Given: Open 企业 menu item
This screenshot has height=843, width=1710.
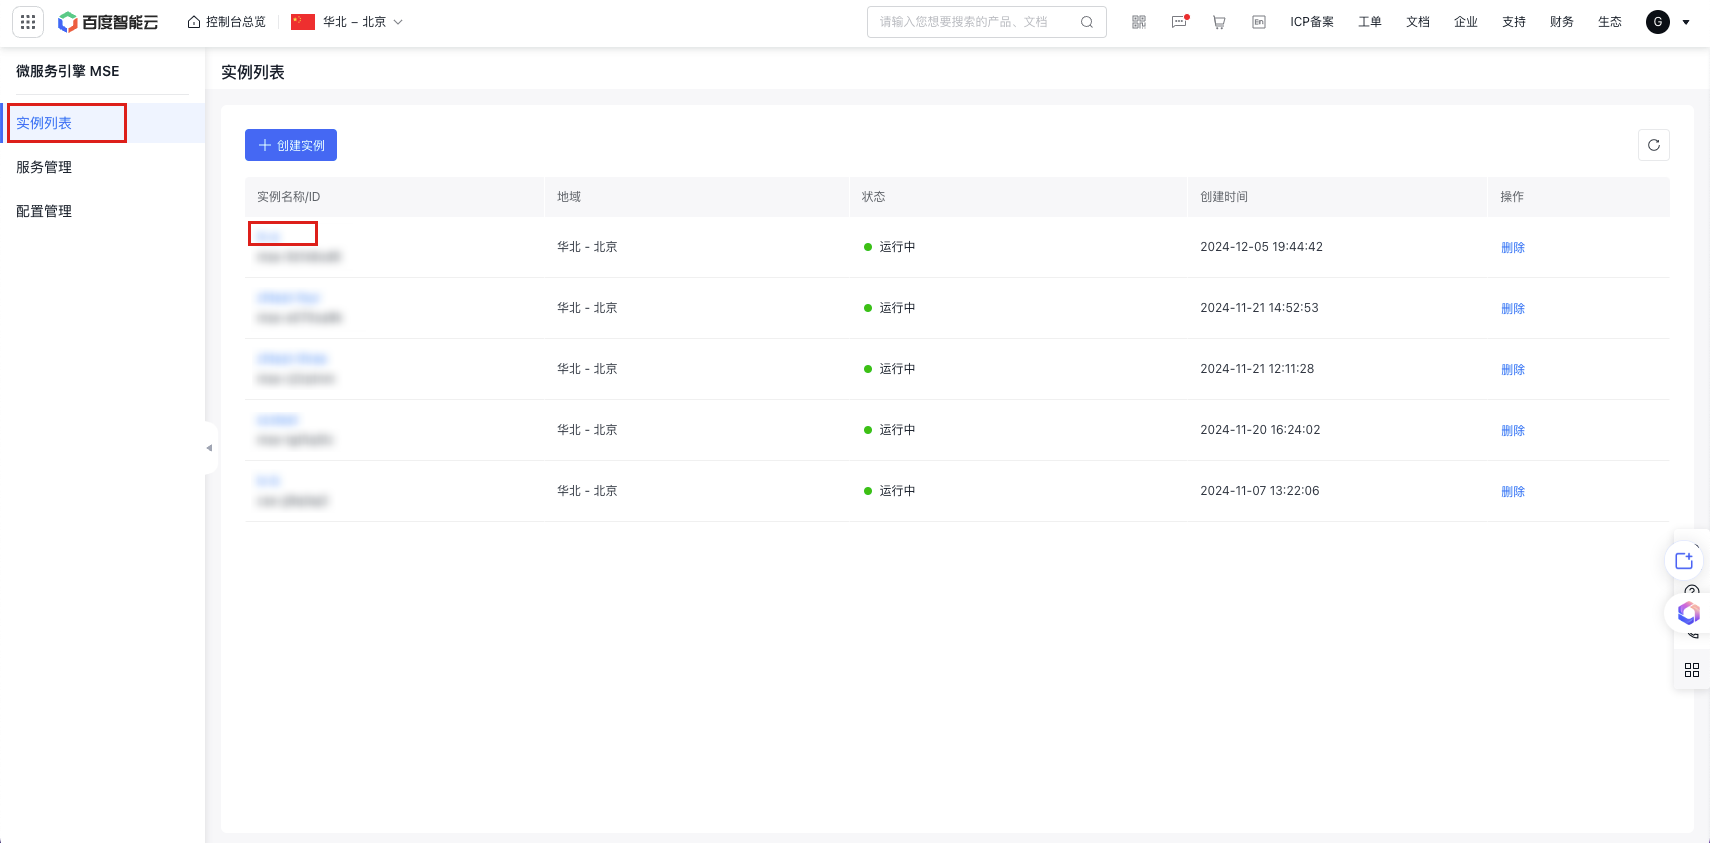Looking at the screenshot, I should pos(1466,22).
